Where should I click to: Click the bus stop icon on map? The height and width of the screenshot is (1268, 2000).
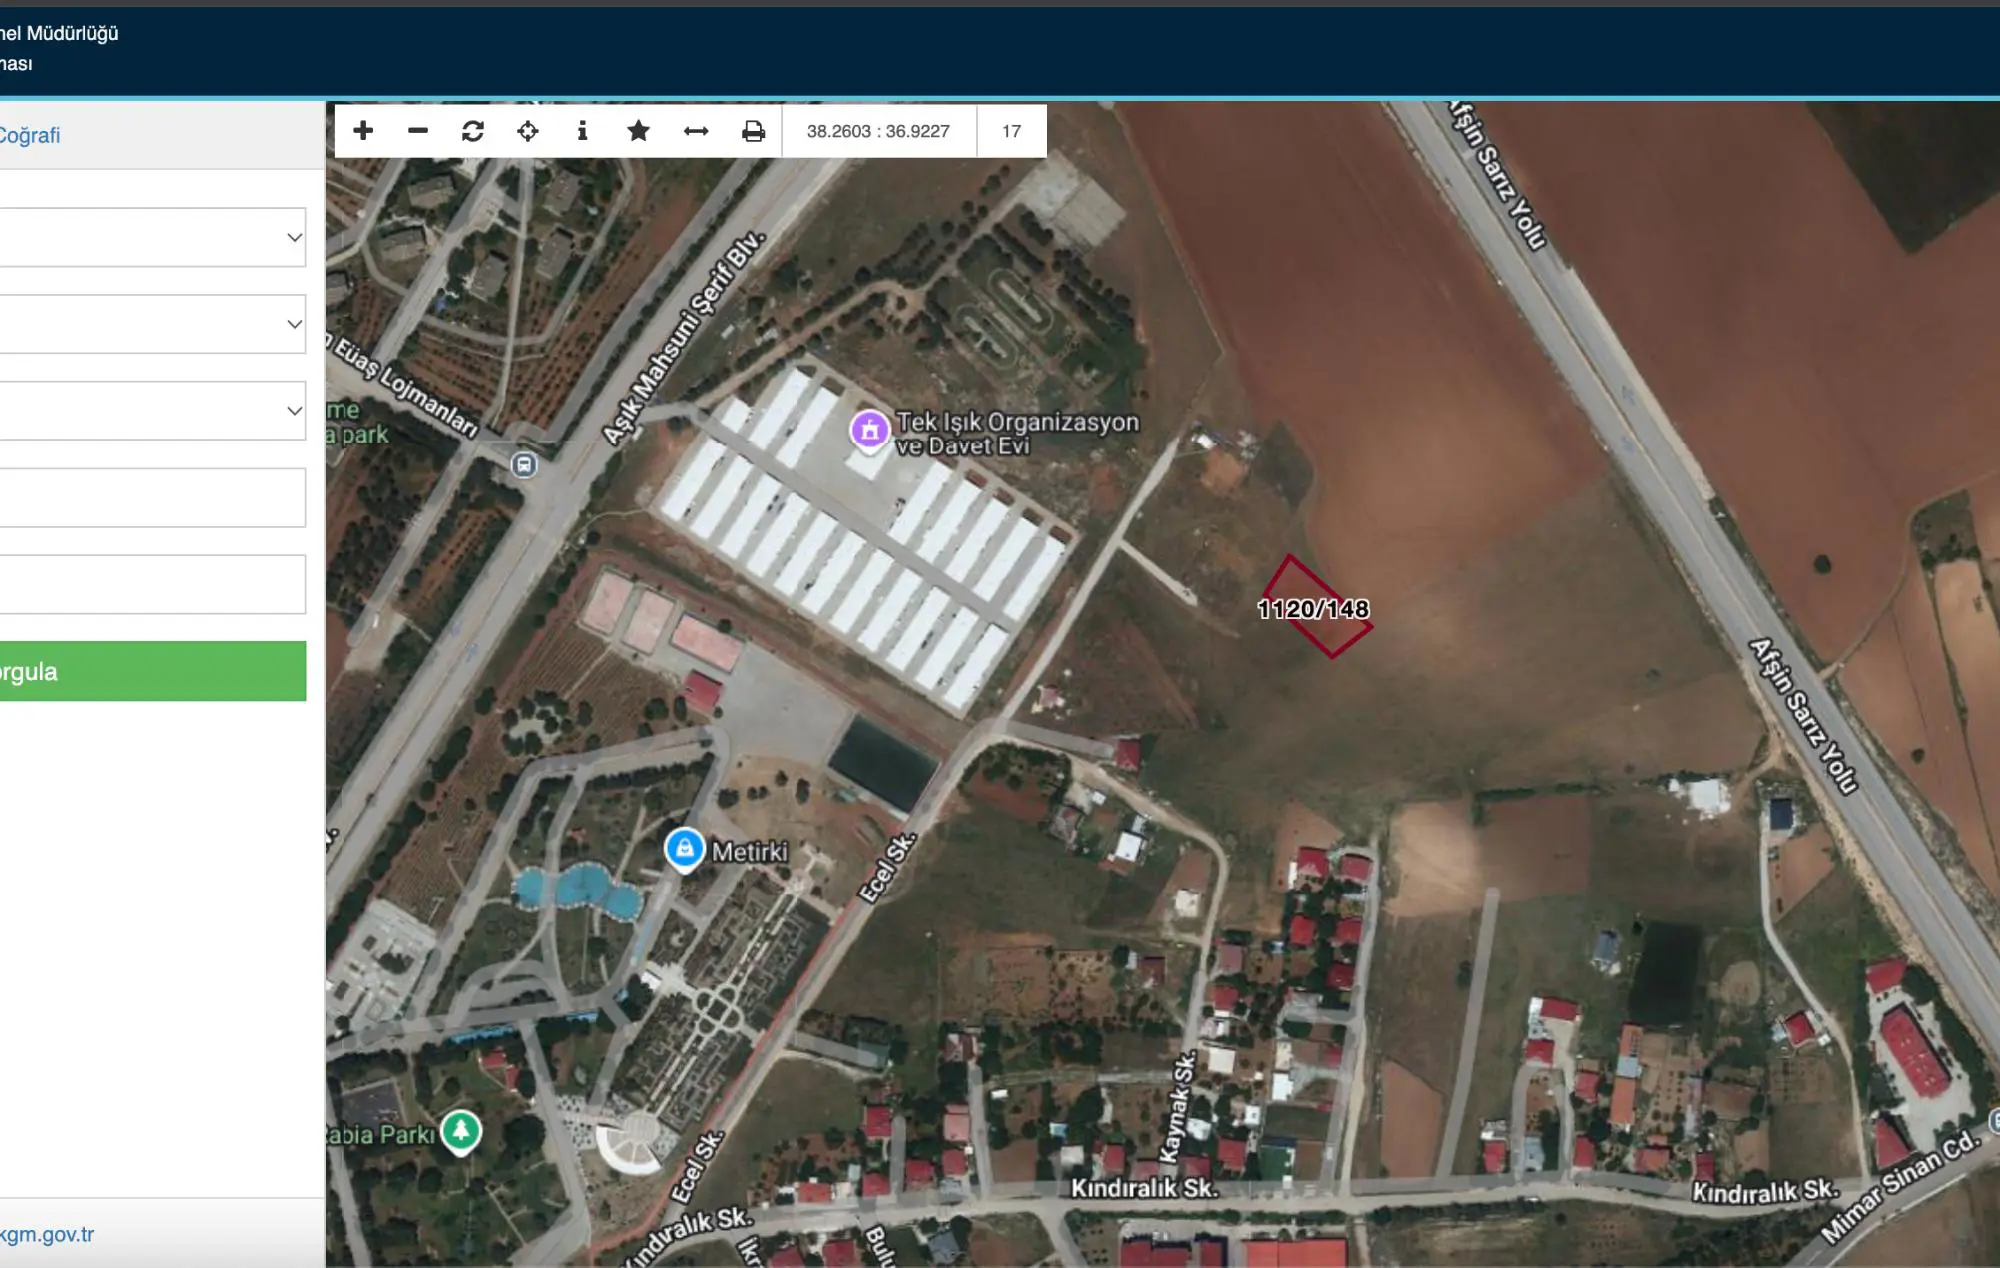coord(524,465)
